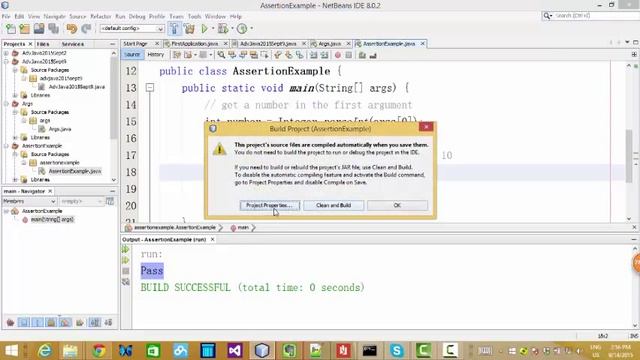Viewport: 640px width, 360px height.
Task: Switch to the FirstApplication.java tab
Action: click(194, 44)
